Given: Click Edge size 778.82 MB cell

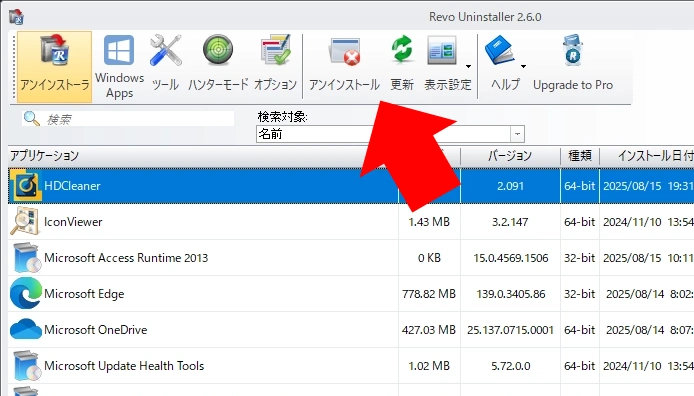Looking at the screenshot, I should [x=429, y=294].
